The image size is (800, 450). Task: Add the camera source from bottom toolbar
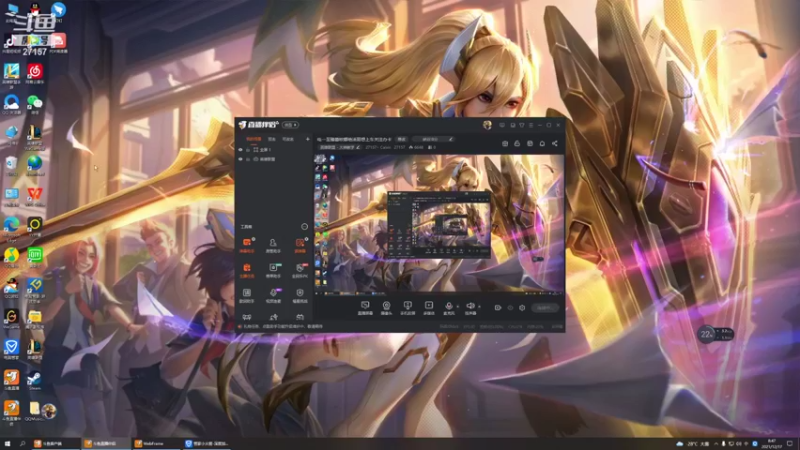coord(386,308)
